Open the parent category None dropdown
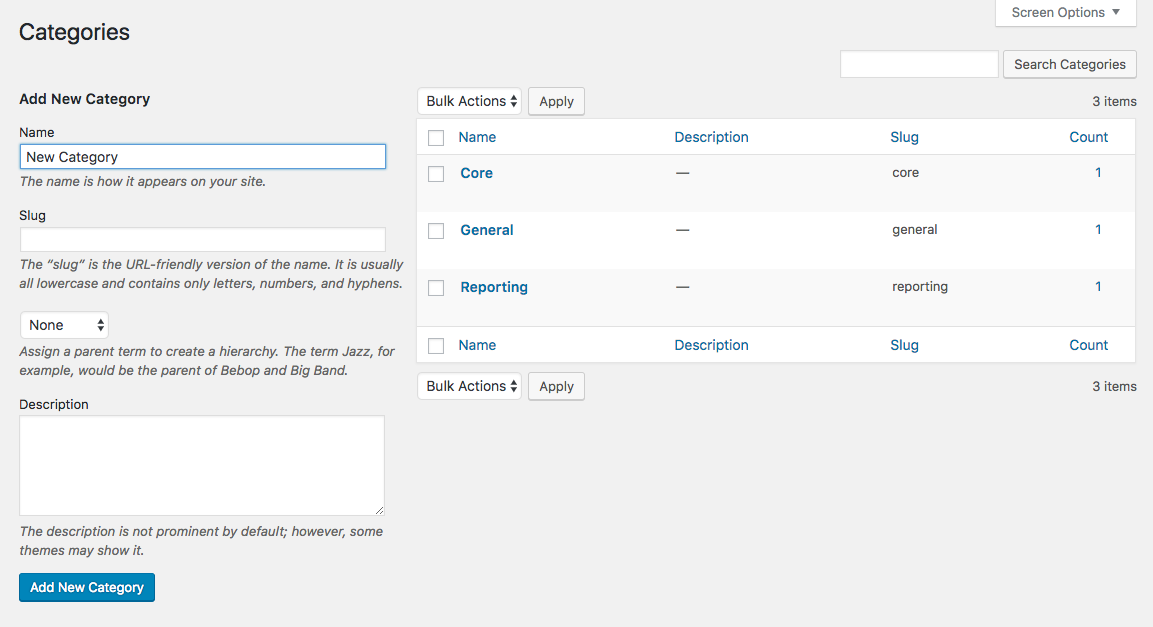 coord(64,325)
